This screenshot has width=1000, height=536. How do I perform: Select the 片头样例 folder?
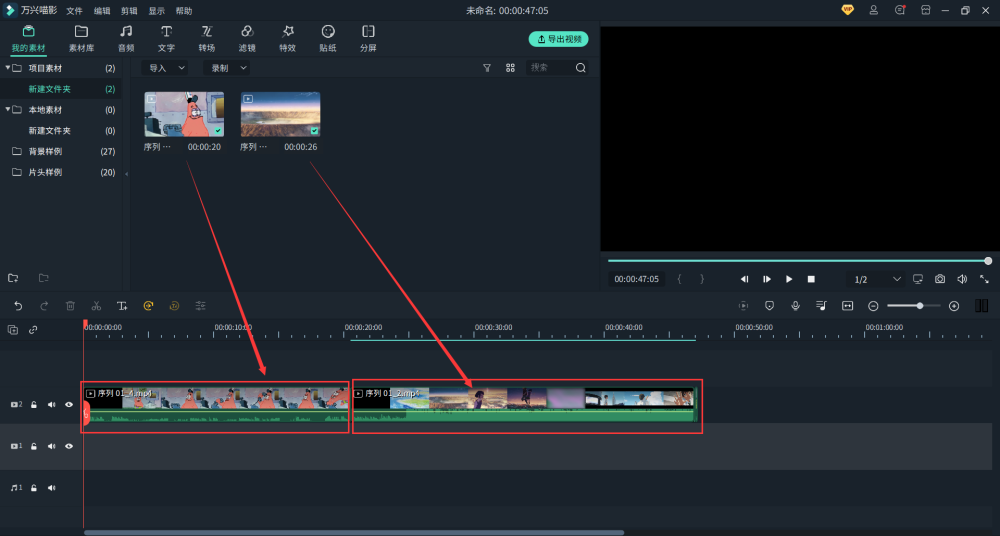click(45, 172)
